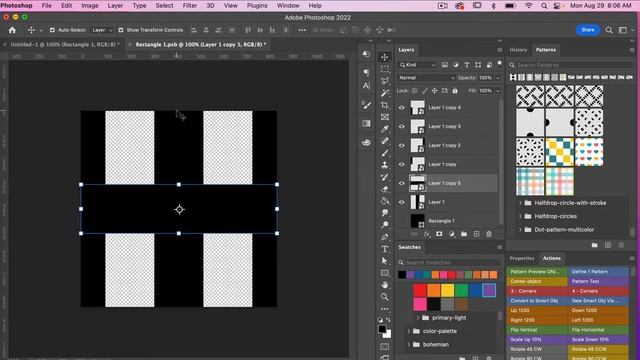This screenshot has height=360, width=640.
Task: Run the Define 1 Pattern action
Action: 598,271
